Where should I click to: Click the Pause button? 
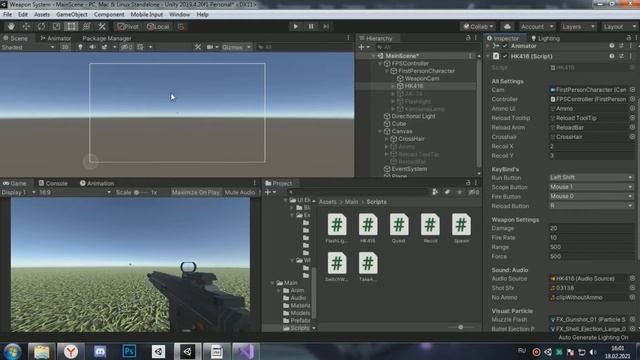tap(311, 27)
